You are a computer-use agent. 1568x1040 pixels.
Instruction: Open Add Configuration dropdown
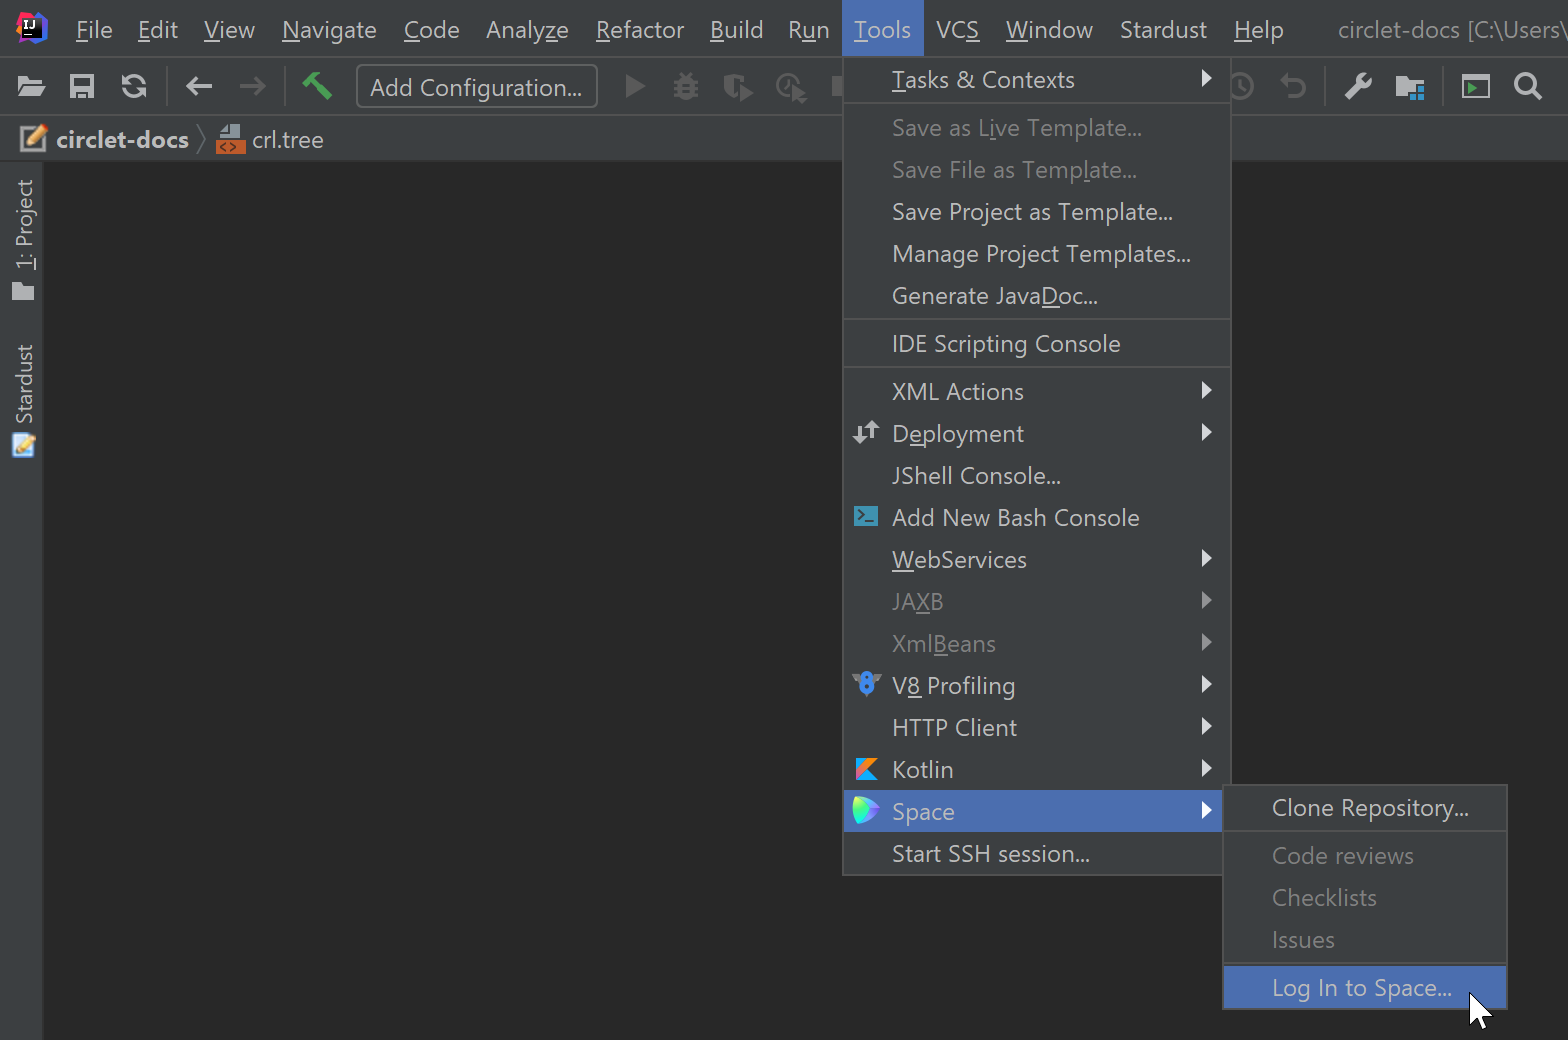(x=476, y=87)
